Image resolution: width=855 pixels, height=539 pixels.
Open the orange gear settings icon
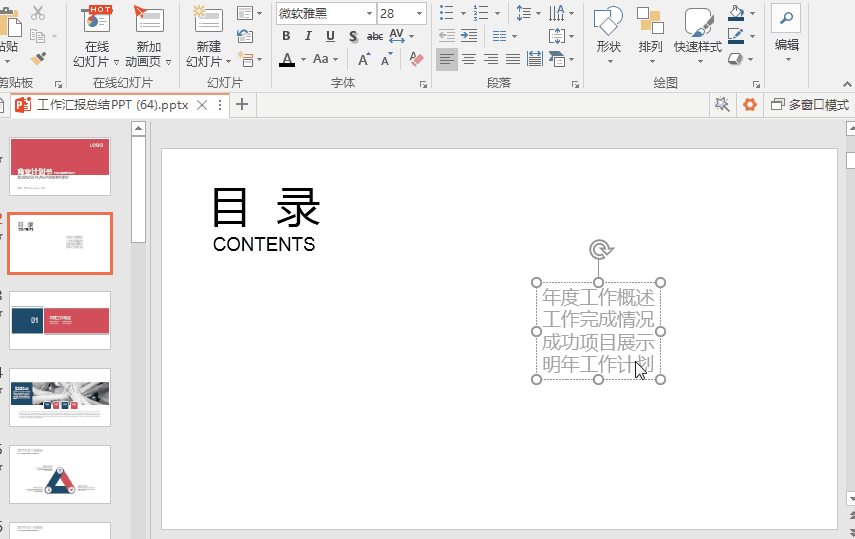pyautogui.click(x=750, y=104)
